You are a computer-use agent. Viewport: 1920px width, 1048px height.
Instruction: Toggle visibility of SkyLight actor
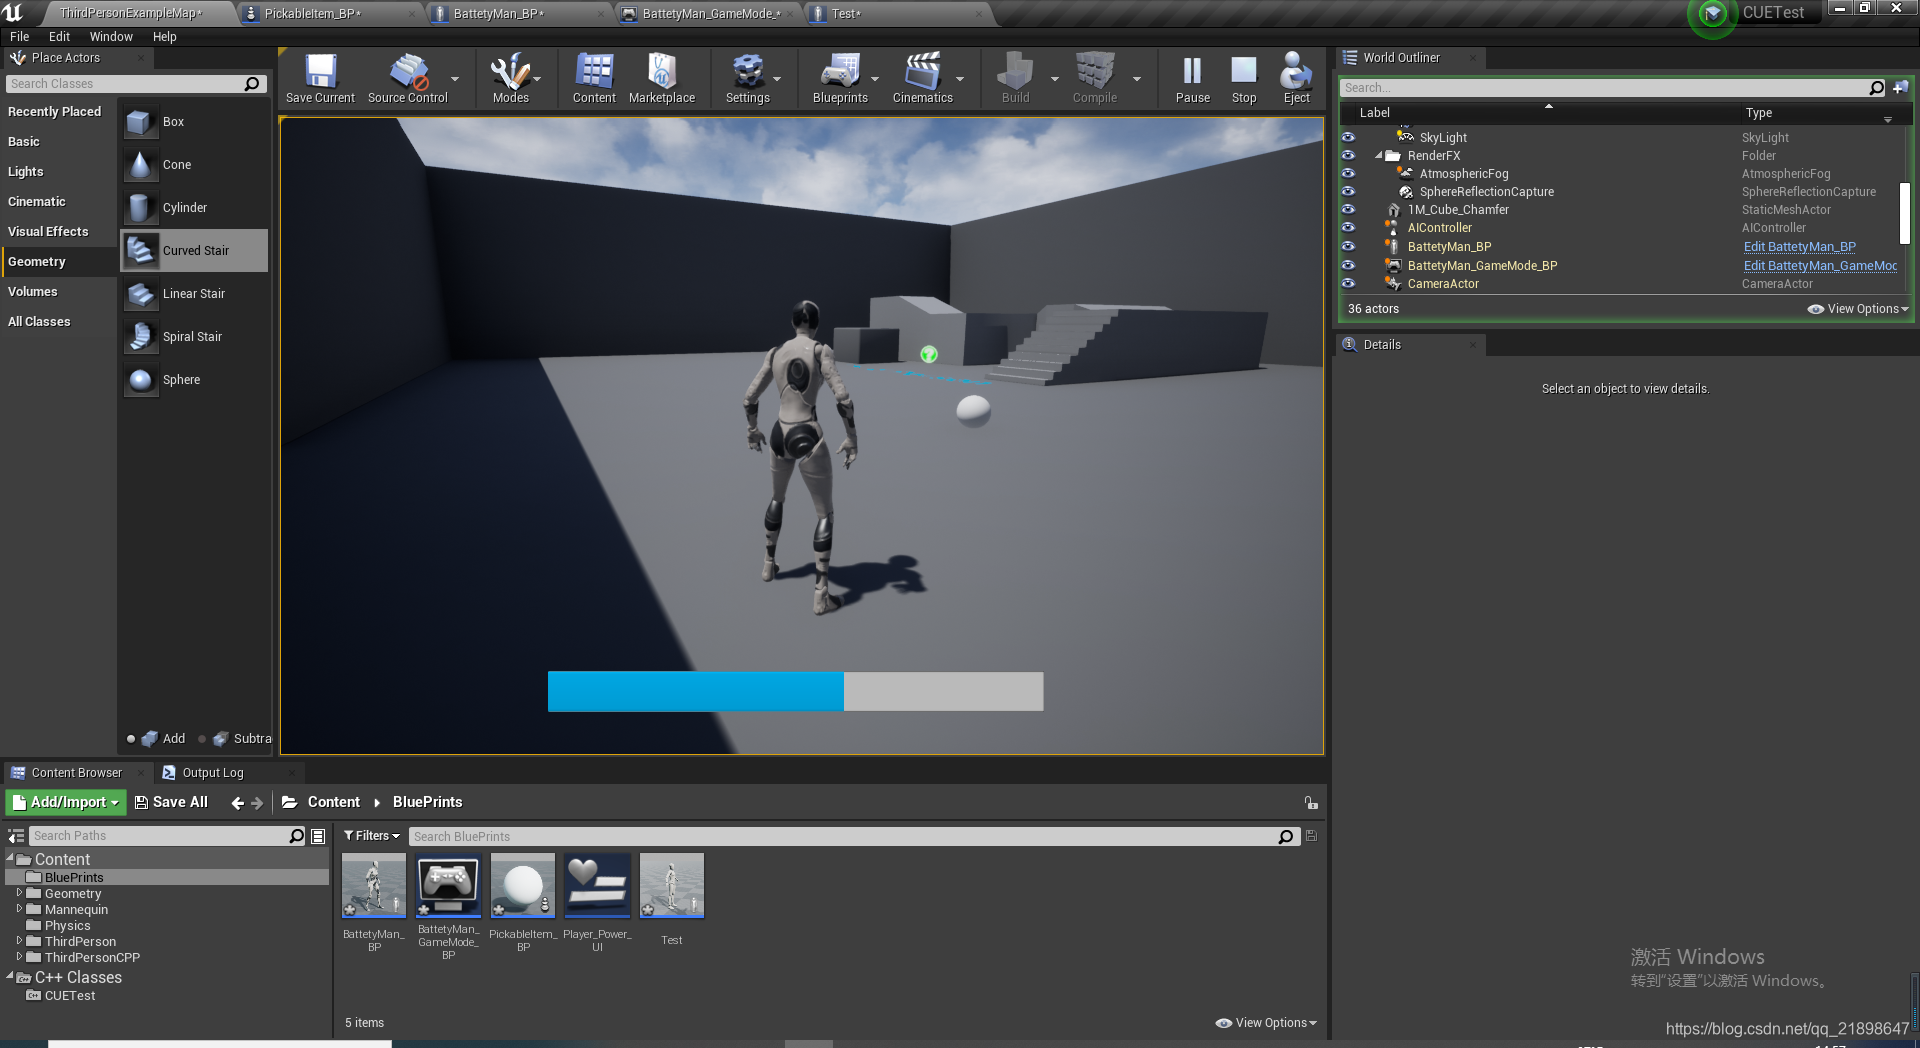tap(1348, 137)
